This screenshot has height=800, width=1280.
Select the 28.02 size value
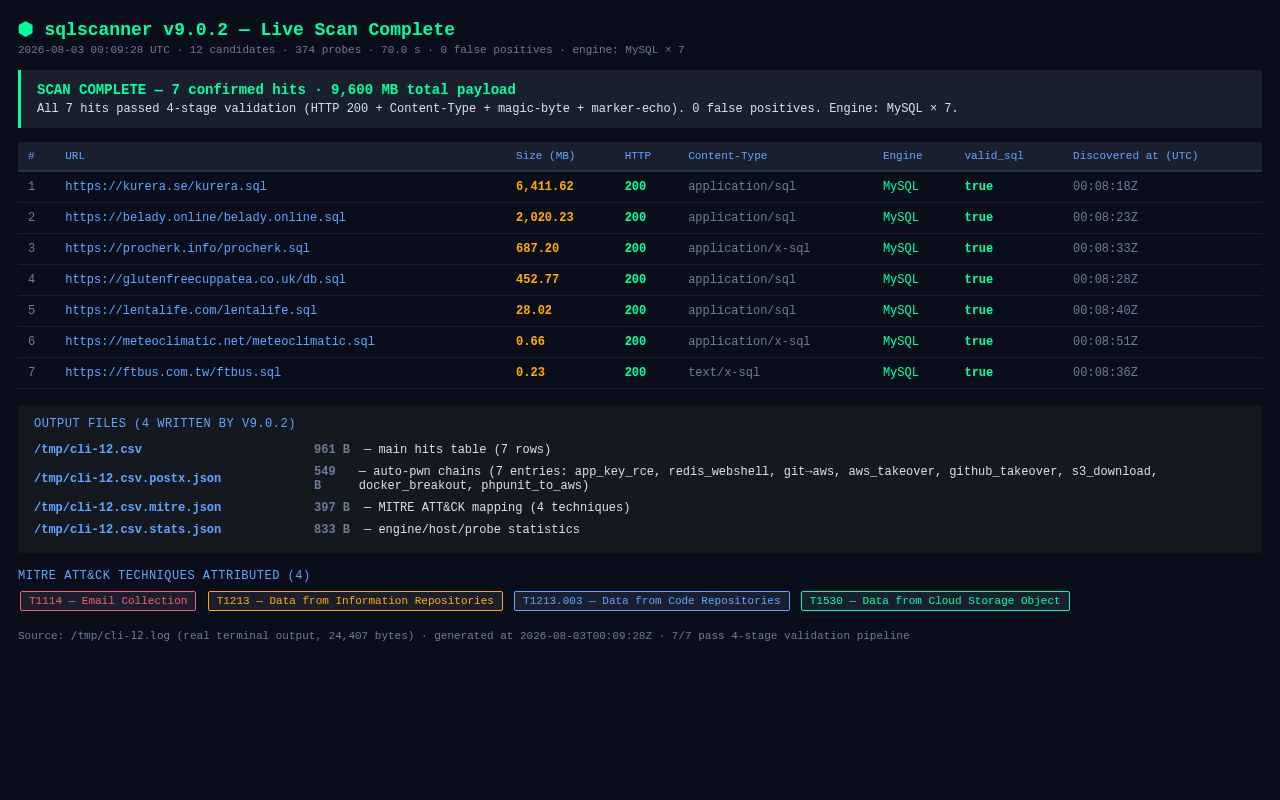[x=534, y=311]
